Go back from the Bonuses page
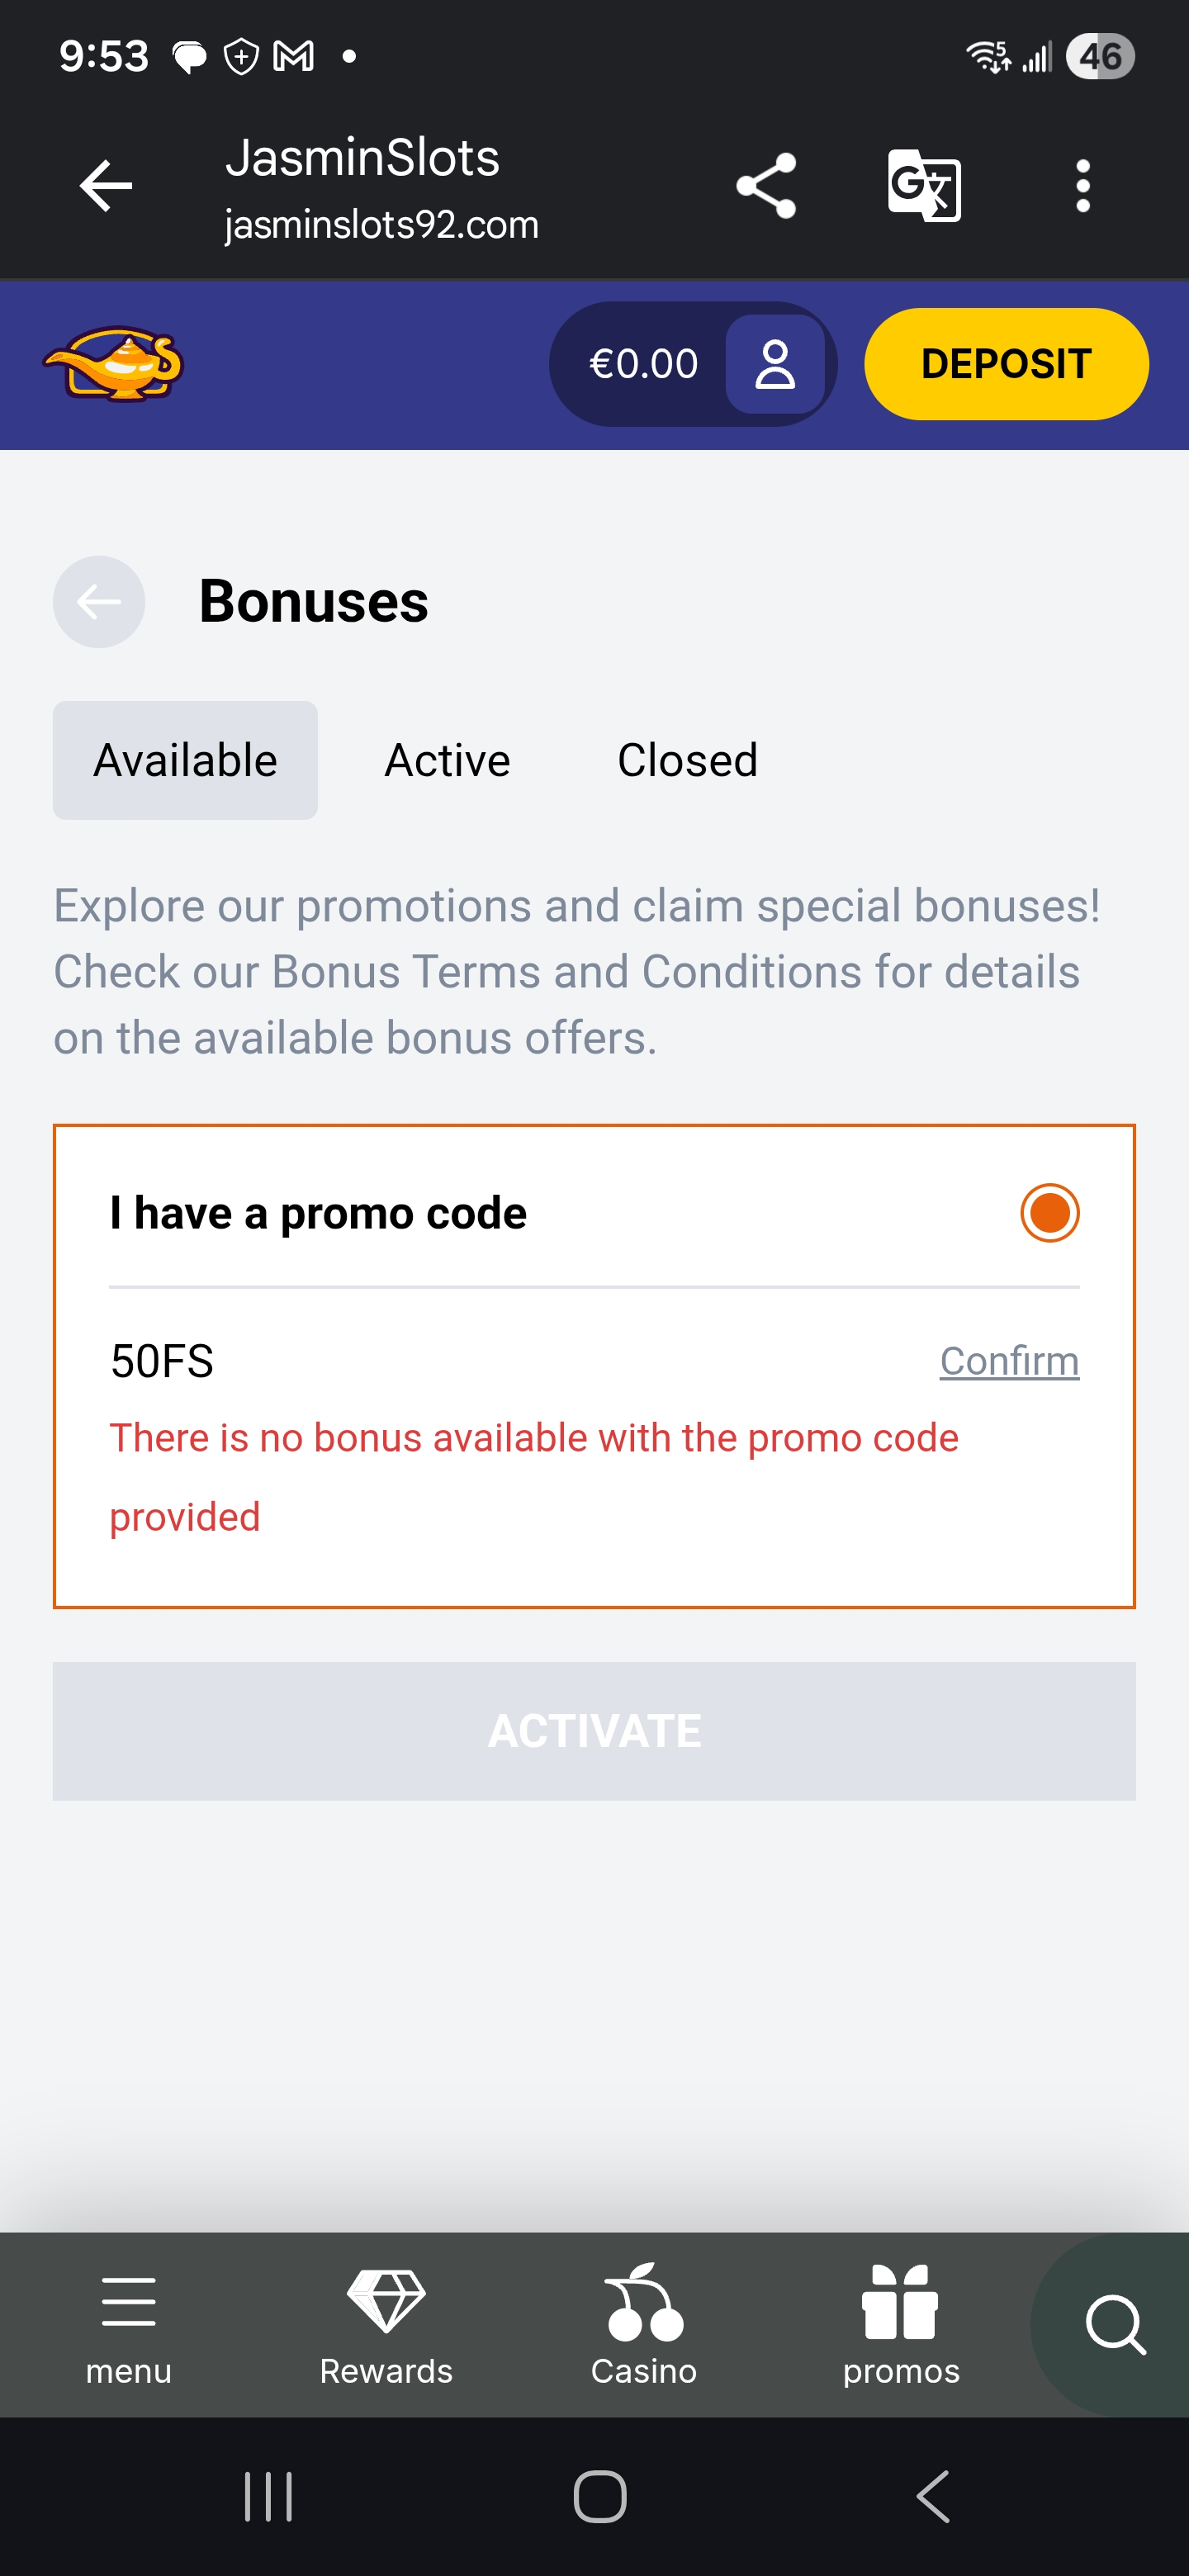 (x=99, y=602)
